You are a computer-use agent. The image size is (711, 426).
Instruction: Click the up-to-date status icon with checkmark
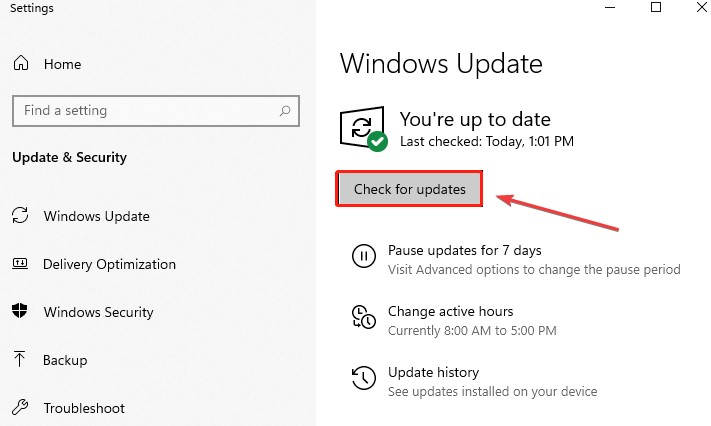pos(364,129)
